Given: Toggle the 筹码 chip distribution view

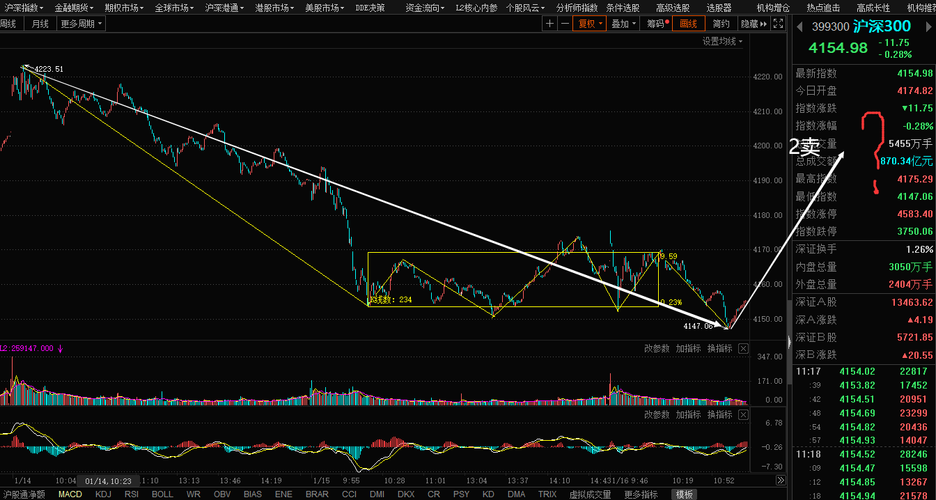Looking at the screenshot, I should pos(656,24).
